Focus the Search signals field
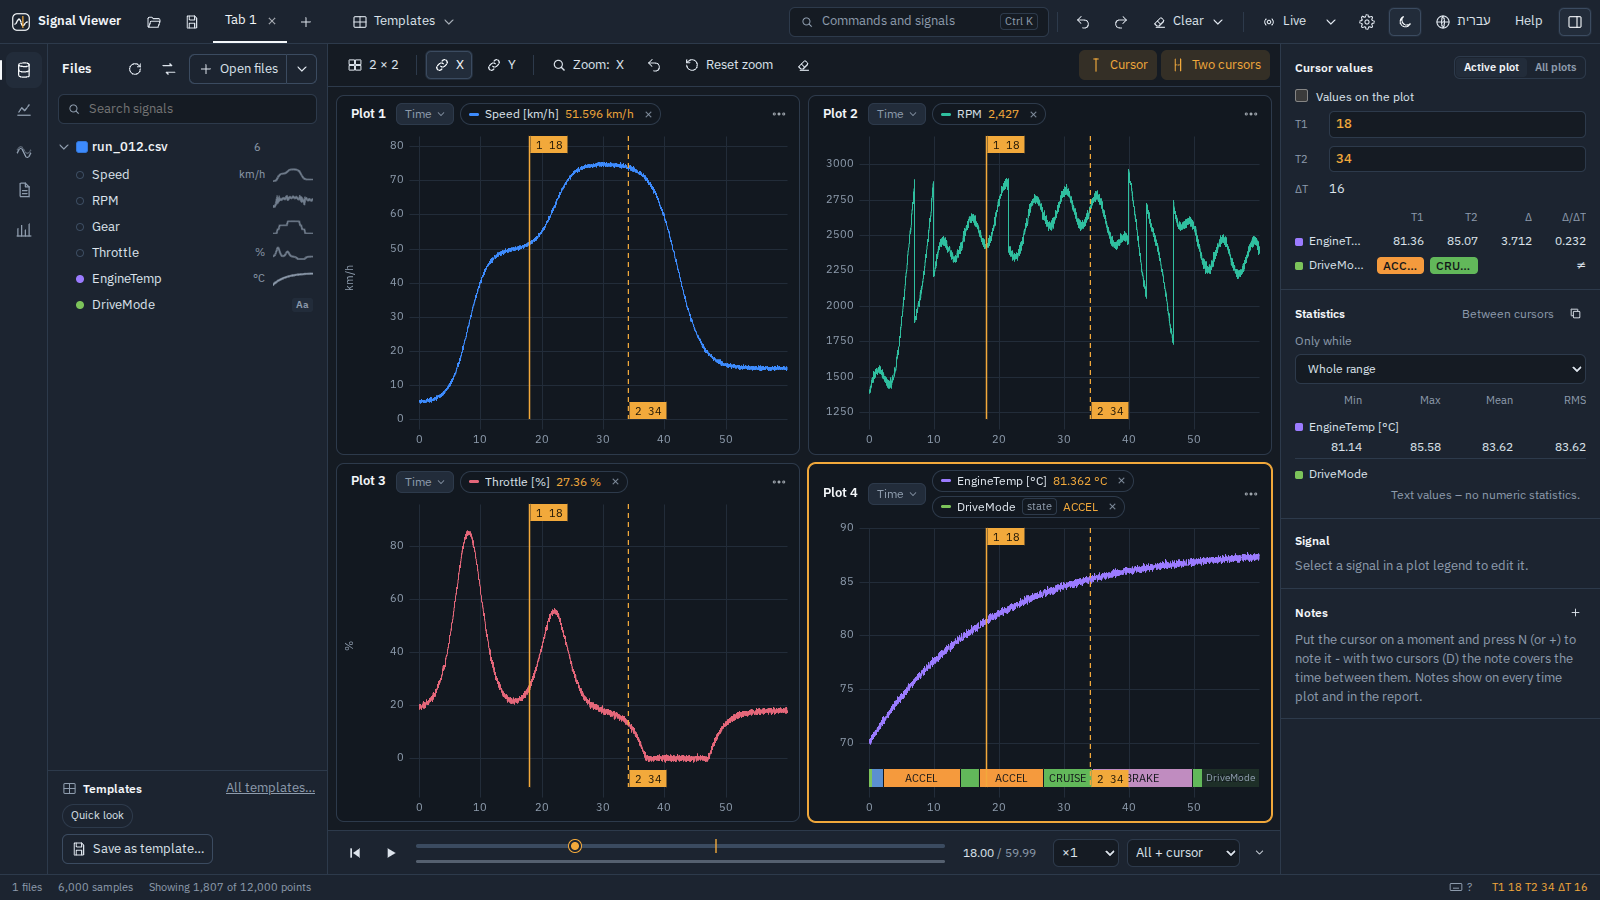The image size is (1600, 900). coord(187,109)
